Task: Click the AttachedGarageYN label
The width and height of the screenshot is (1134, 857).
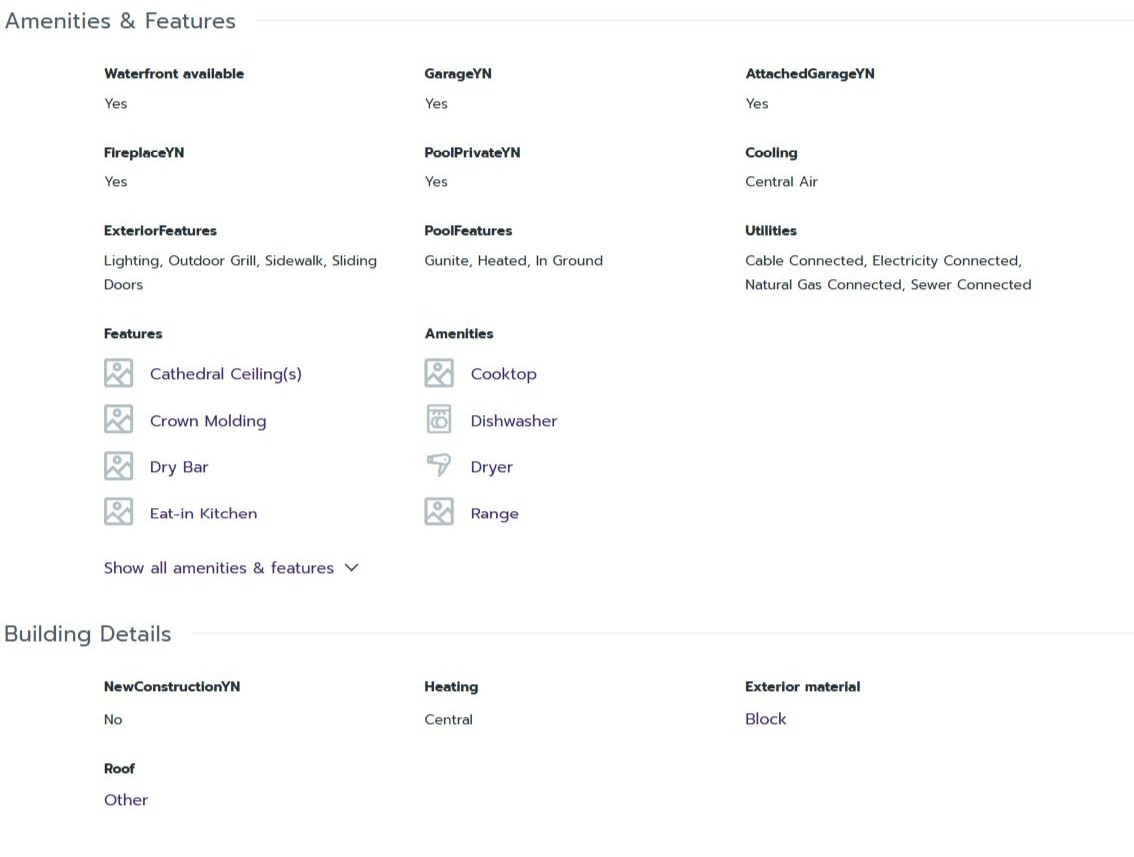Action: pos(810,74)
